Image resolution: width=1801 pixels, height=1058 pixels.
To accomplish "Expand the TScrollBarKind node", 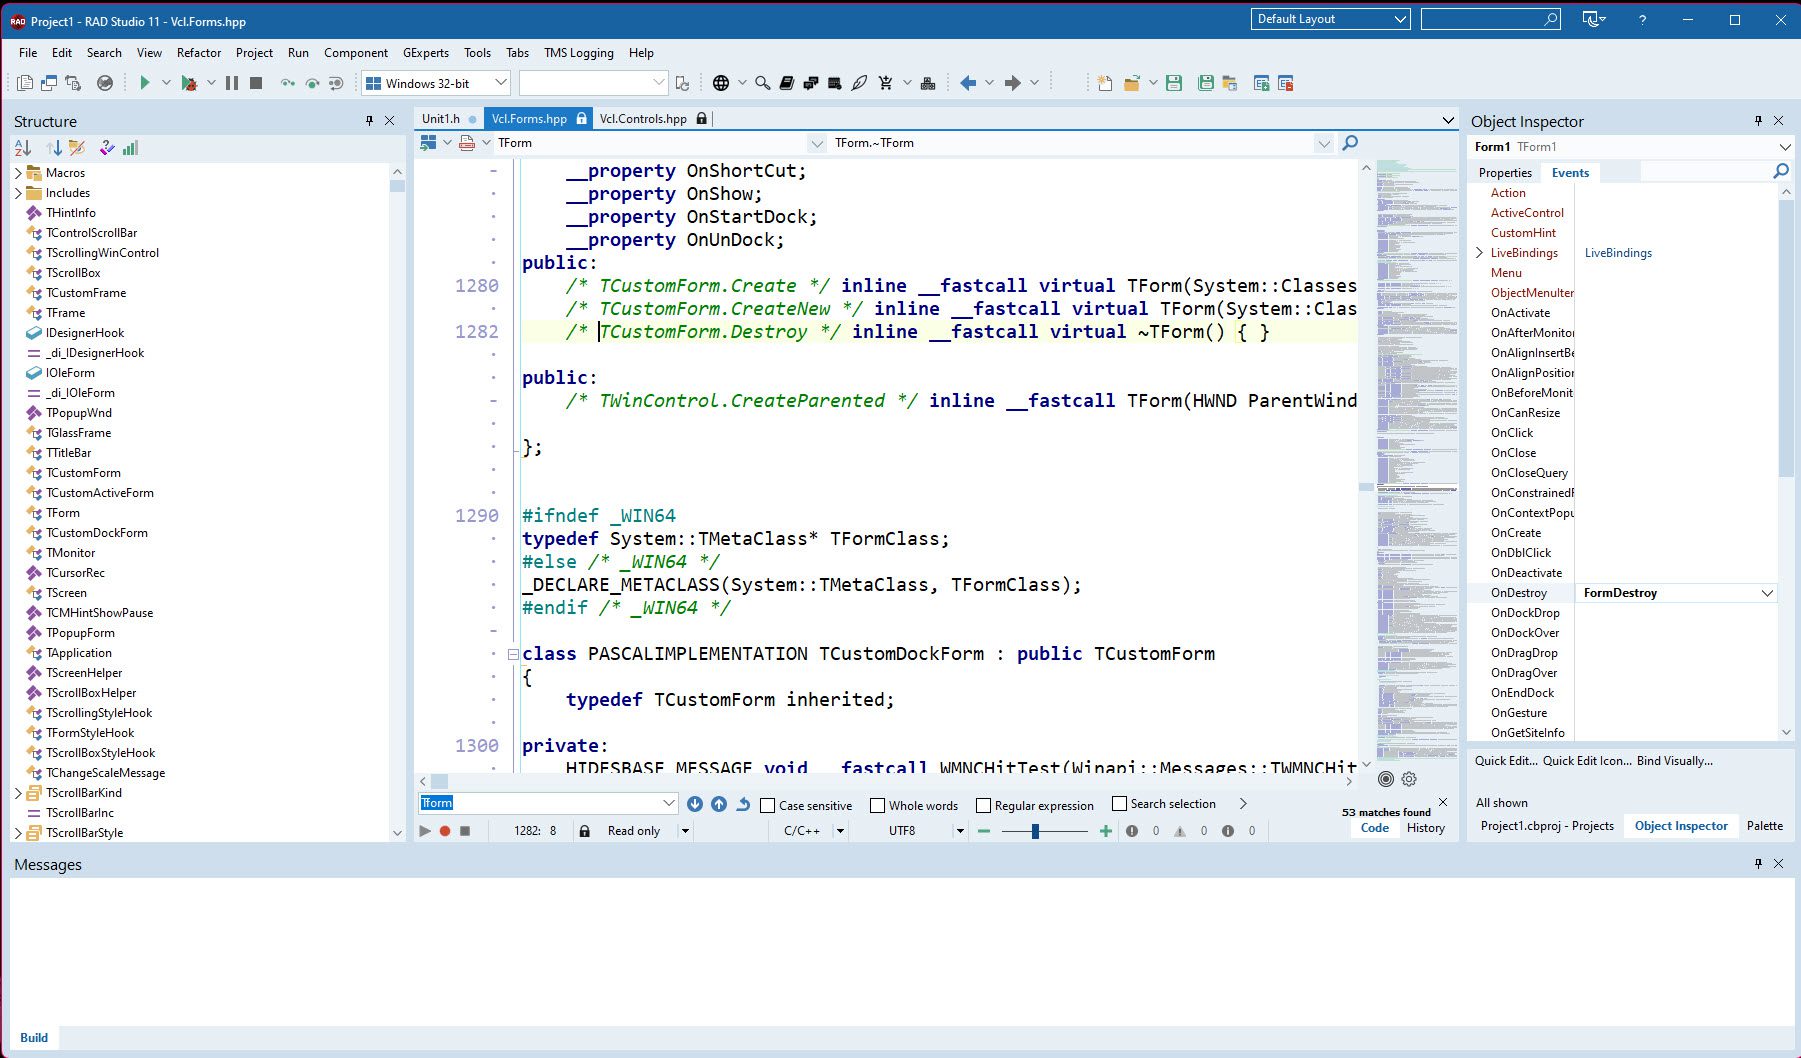I will [18, 793].
